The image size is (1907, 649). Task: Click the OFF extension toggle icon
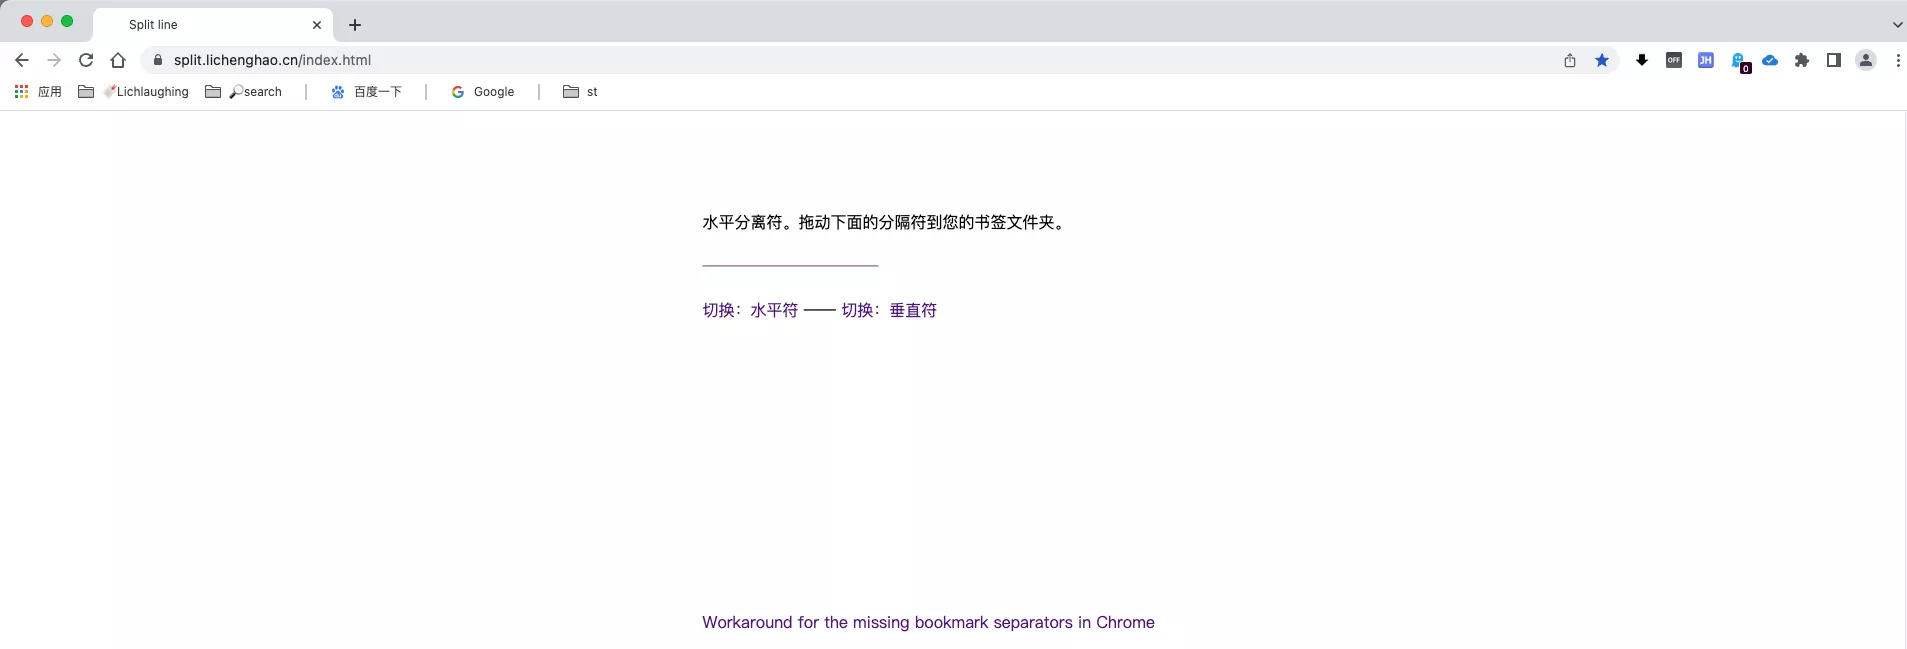(x=1674, y=60)
